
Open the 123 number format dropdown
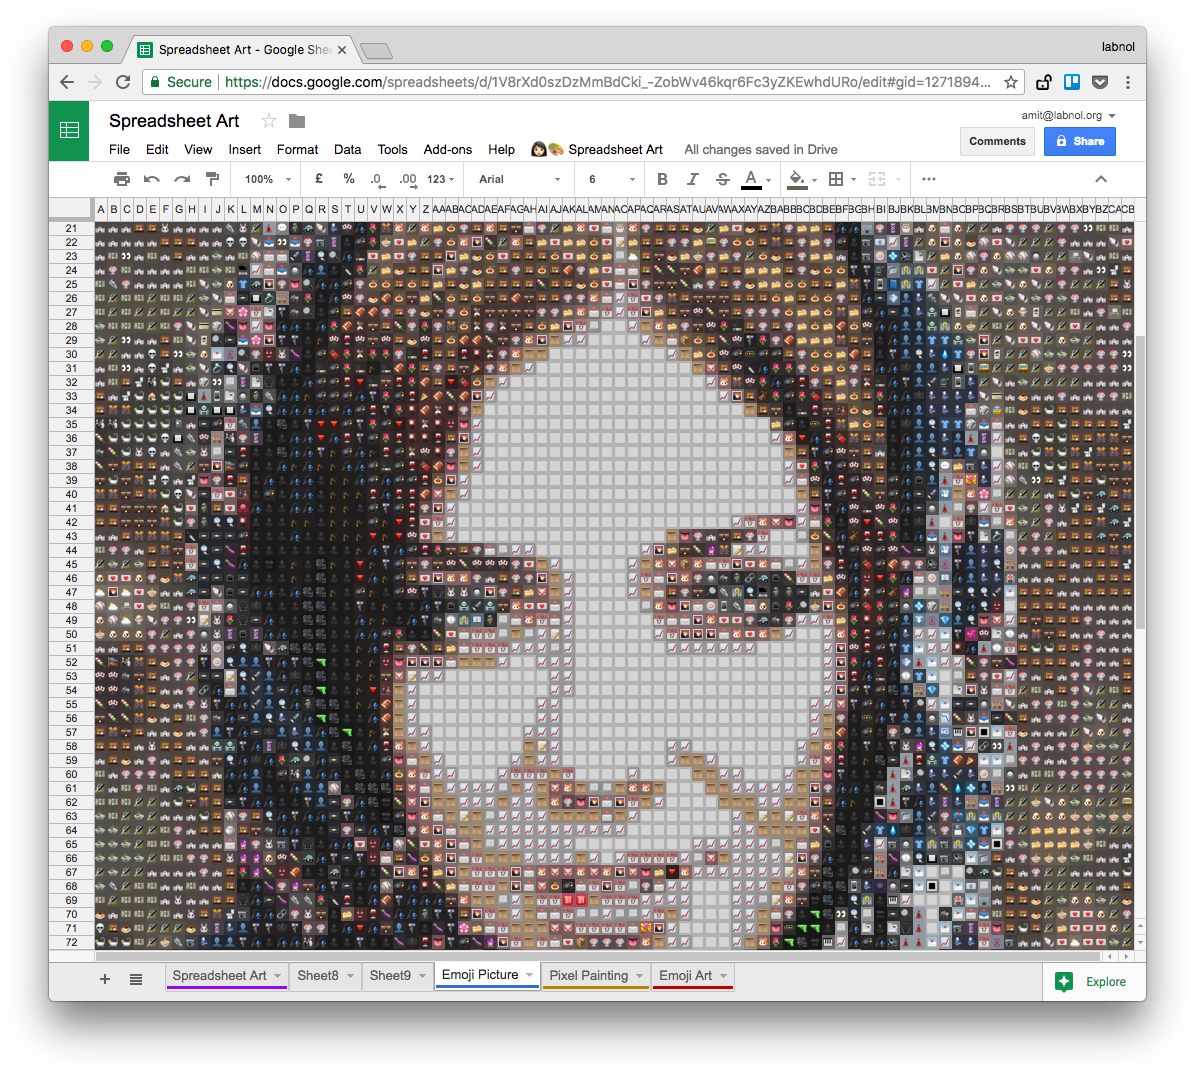441,179
